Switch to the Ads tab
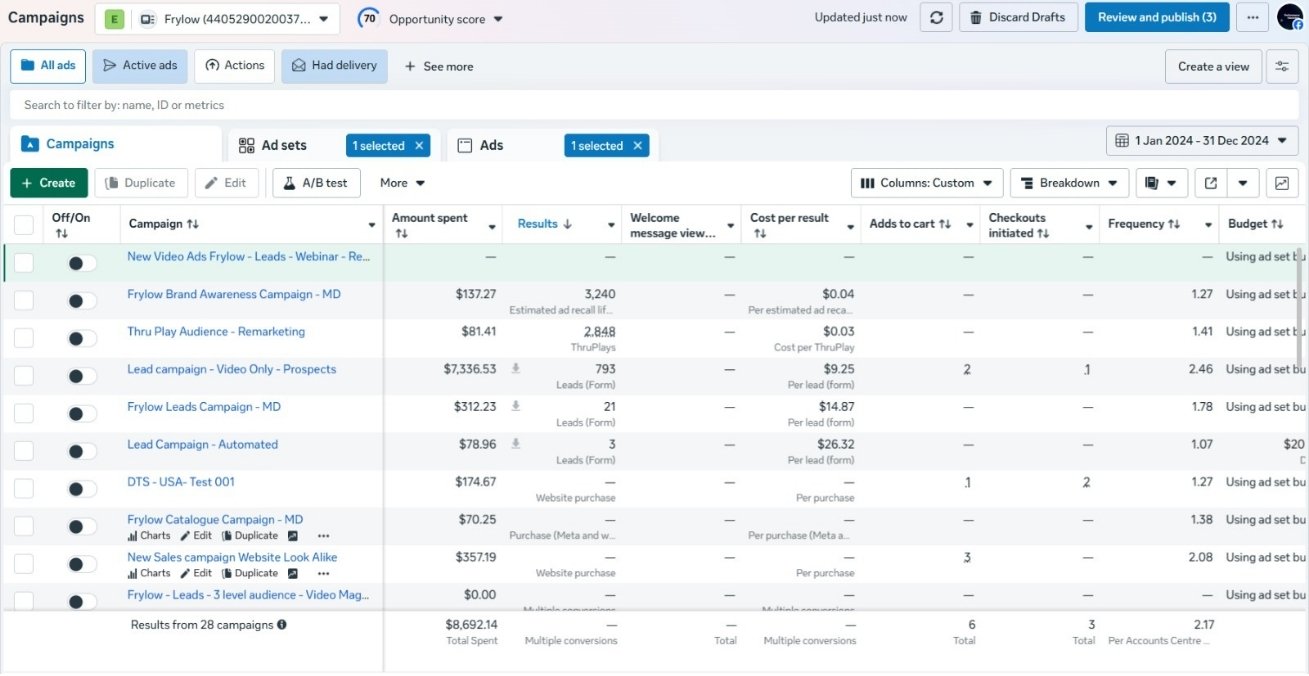 (x=491, y=146)
